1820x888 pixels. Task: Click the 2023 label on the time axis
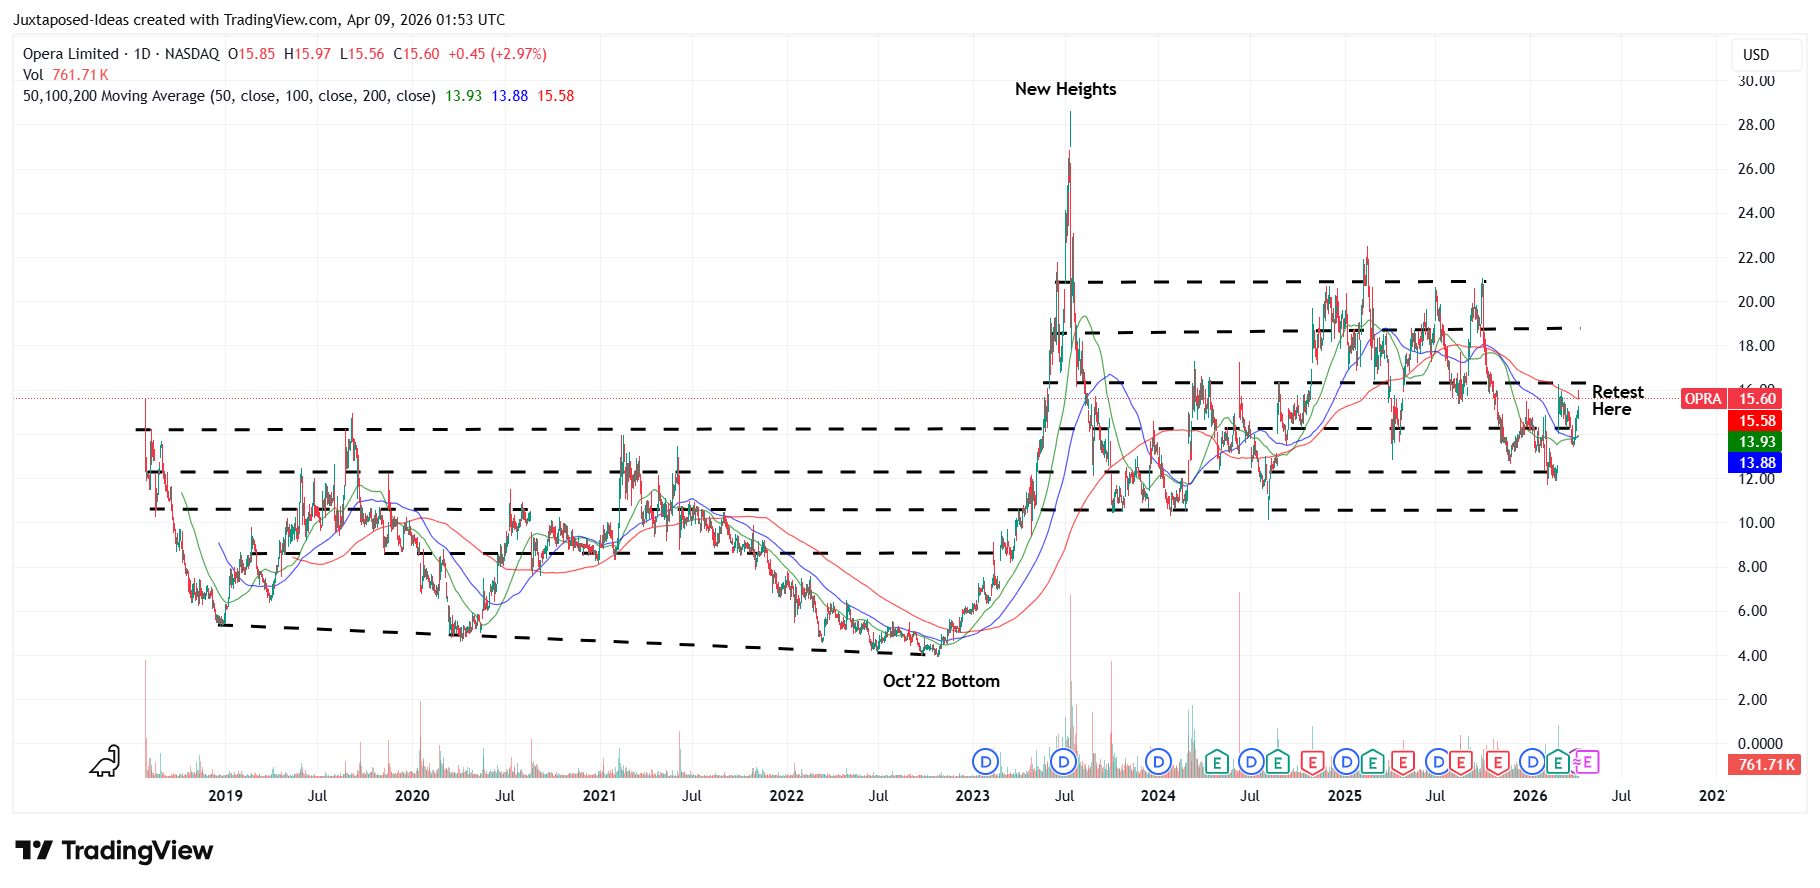(x=972, y=796)
